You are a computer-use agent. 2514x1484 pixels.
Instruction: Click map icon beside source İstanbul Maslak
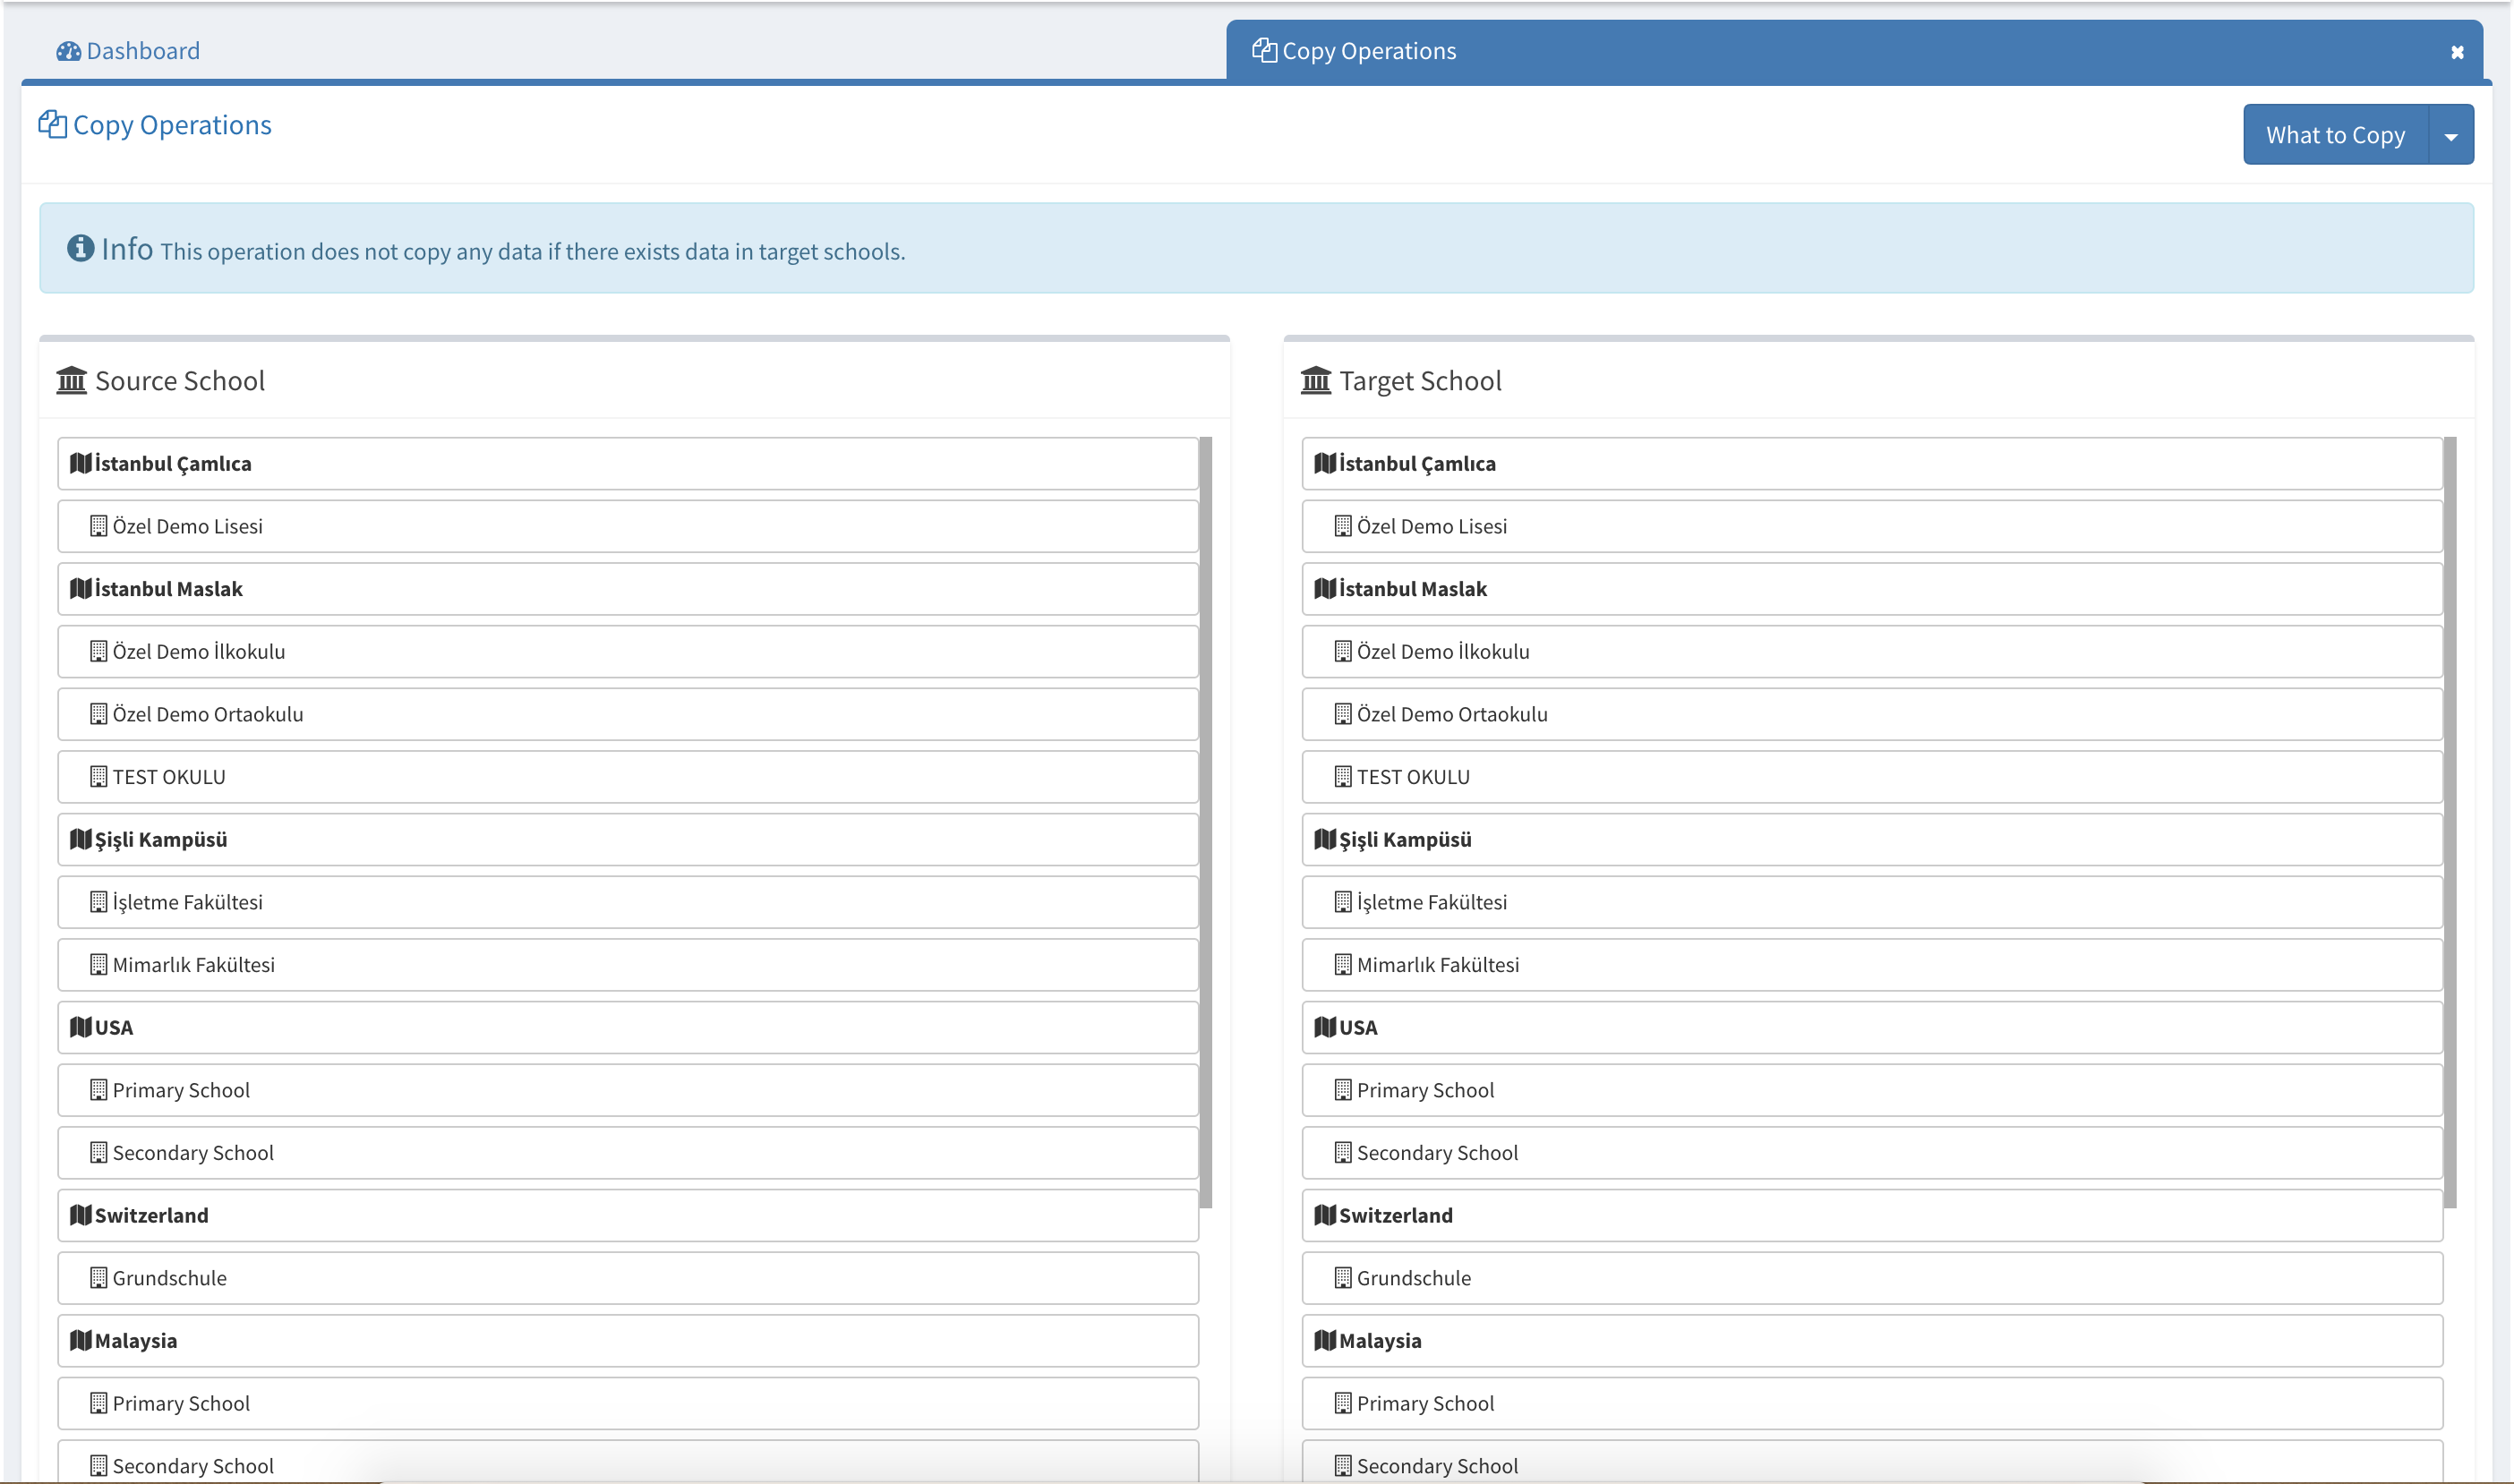coord(80,588)
